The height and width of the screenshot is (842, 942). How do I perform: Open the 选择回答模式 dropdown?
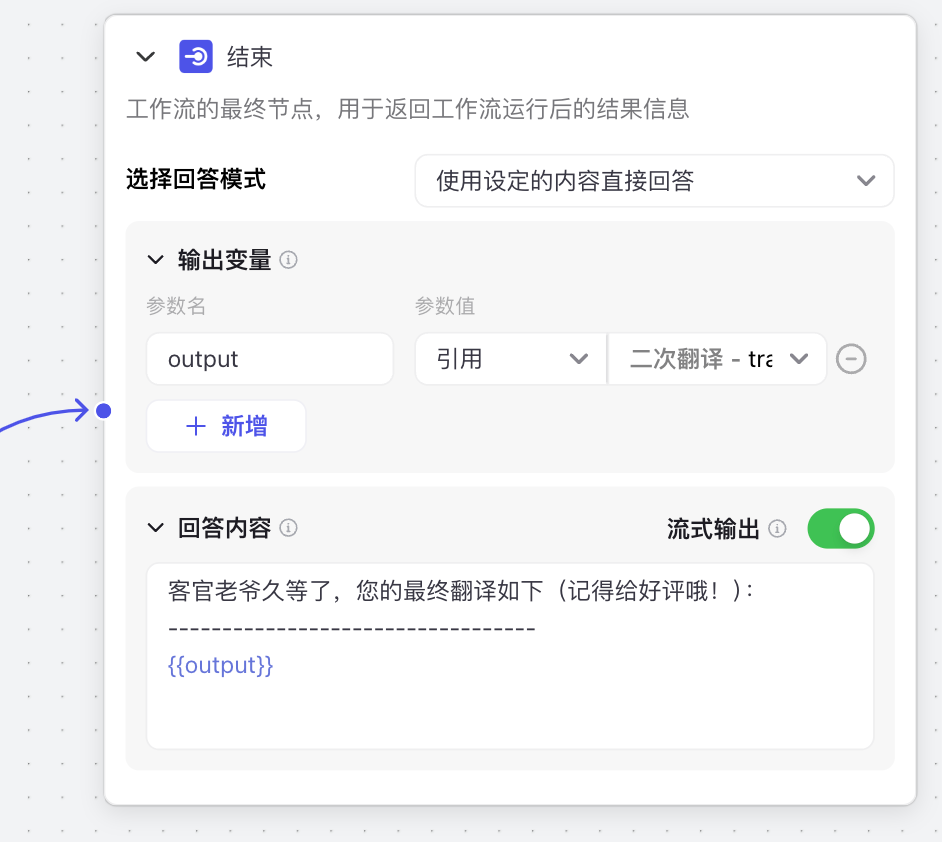[x=654, y=181]
